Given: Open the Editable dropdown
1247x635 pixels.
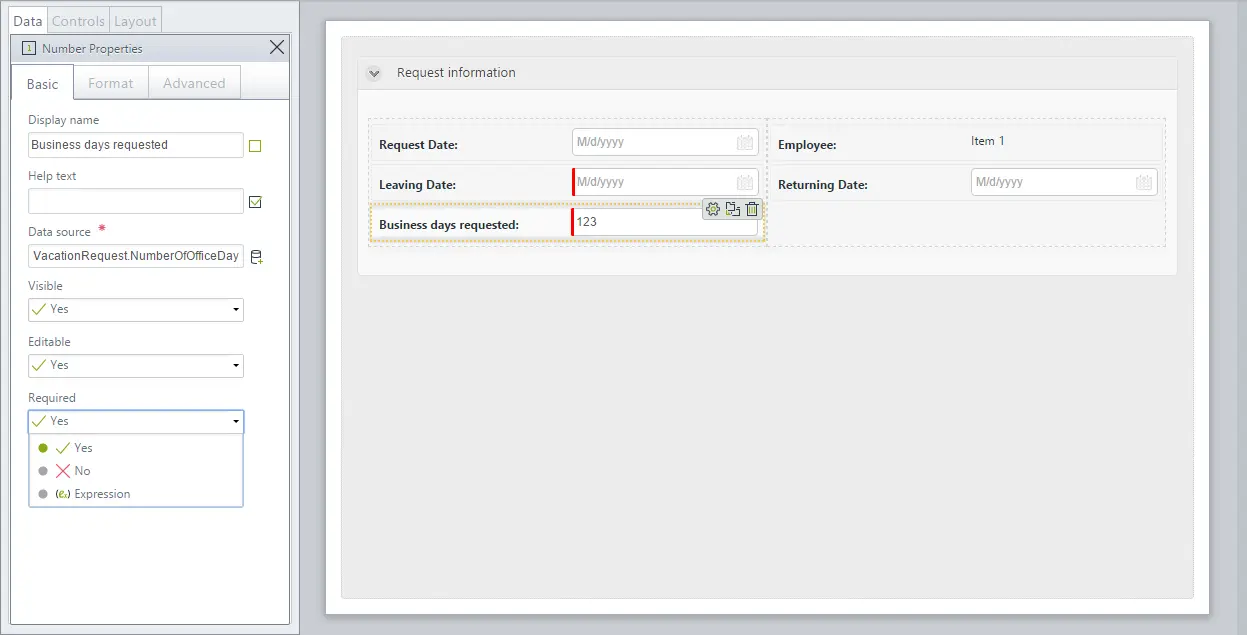Looking at the screenshot, I should coord(136,366).
